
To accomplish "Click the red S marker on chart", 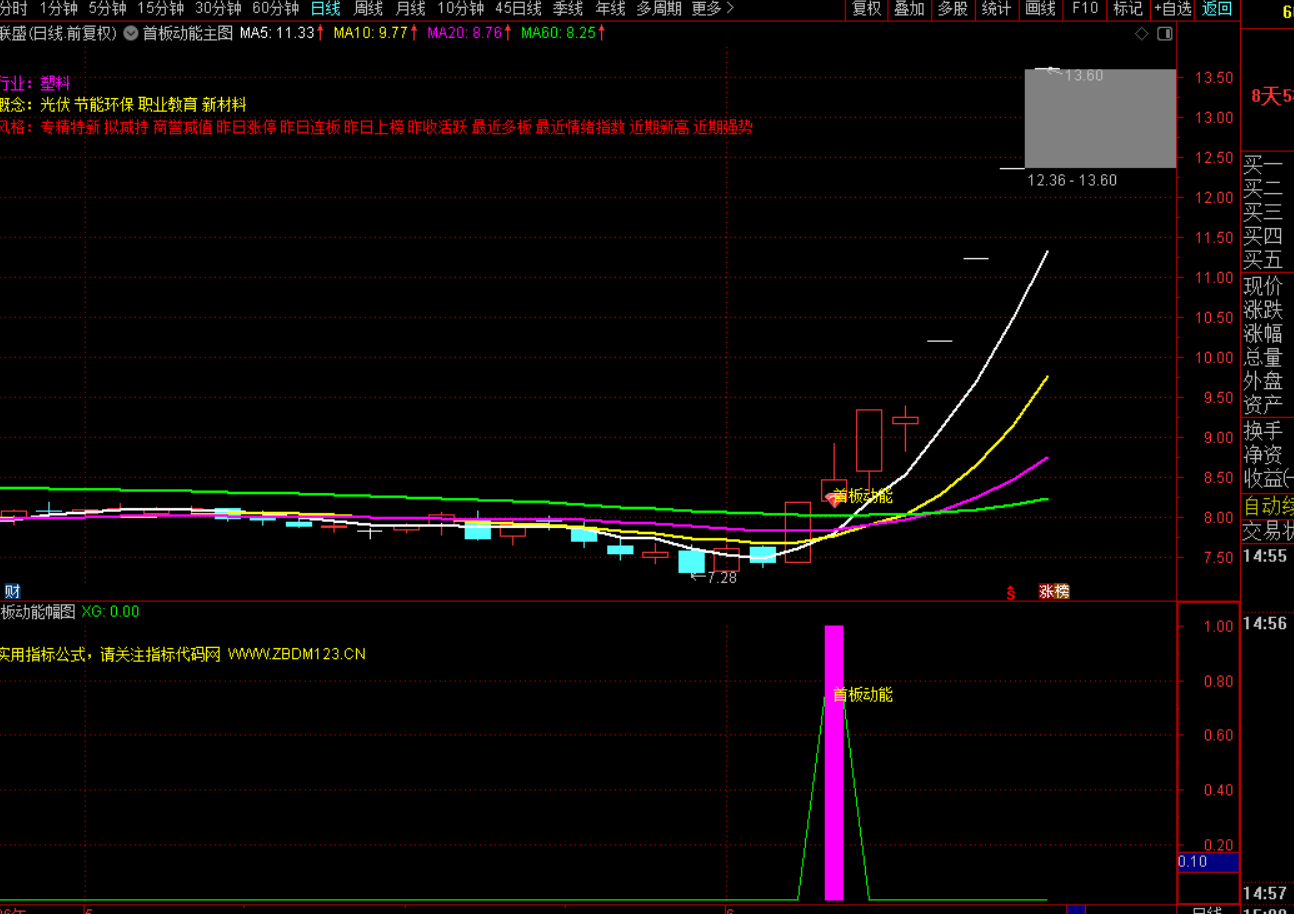I will tap(1010, 592).
